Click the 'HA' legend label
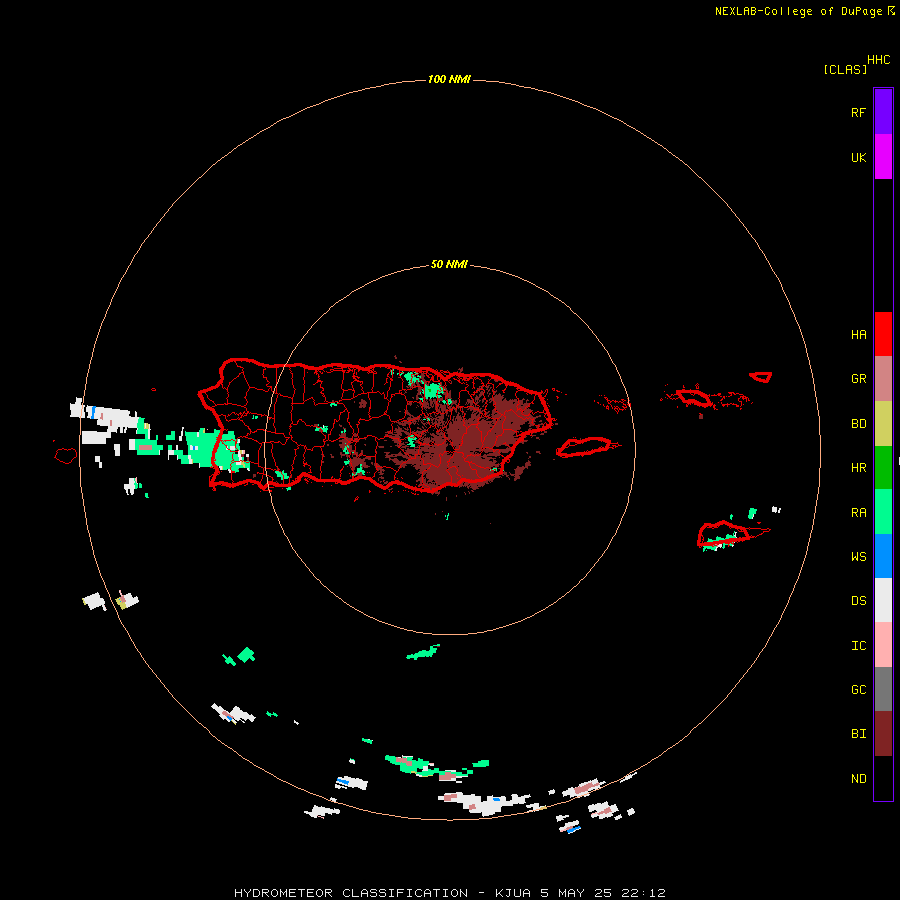 coord(858,335)
